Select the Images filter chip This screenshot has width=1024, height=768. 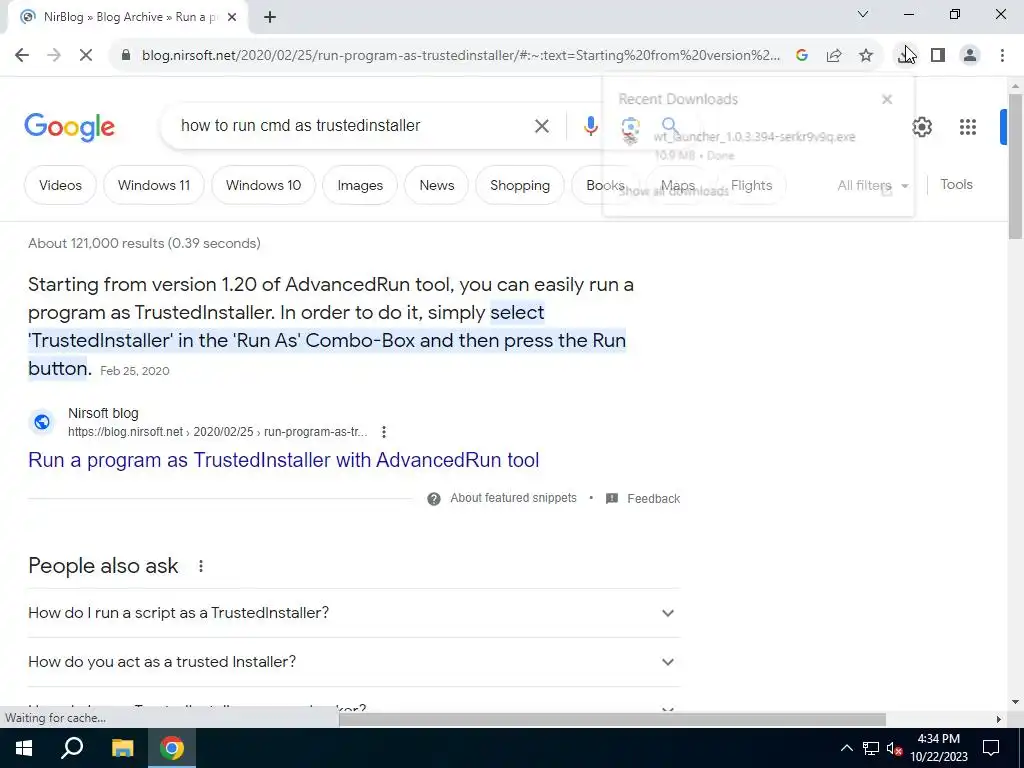click(360, 185)
